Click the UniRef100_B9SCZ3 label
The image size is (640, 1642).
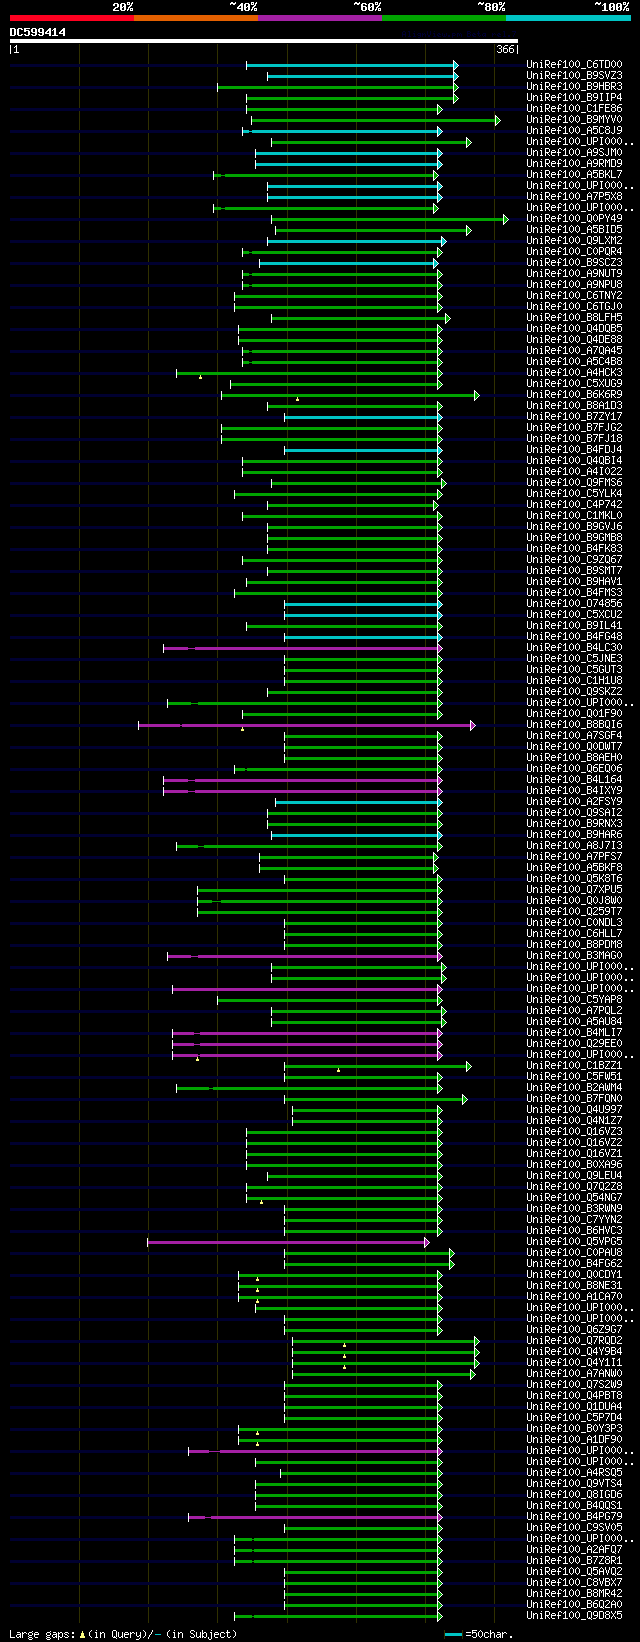click(x=574, y=263)
